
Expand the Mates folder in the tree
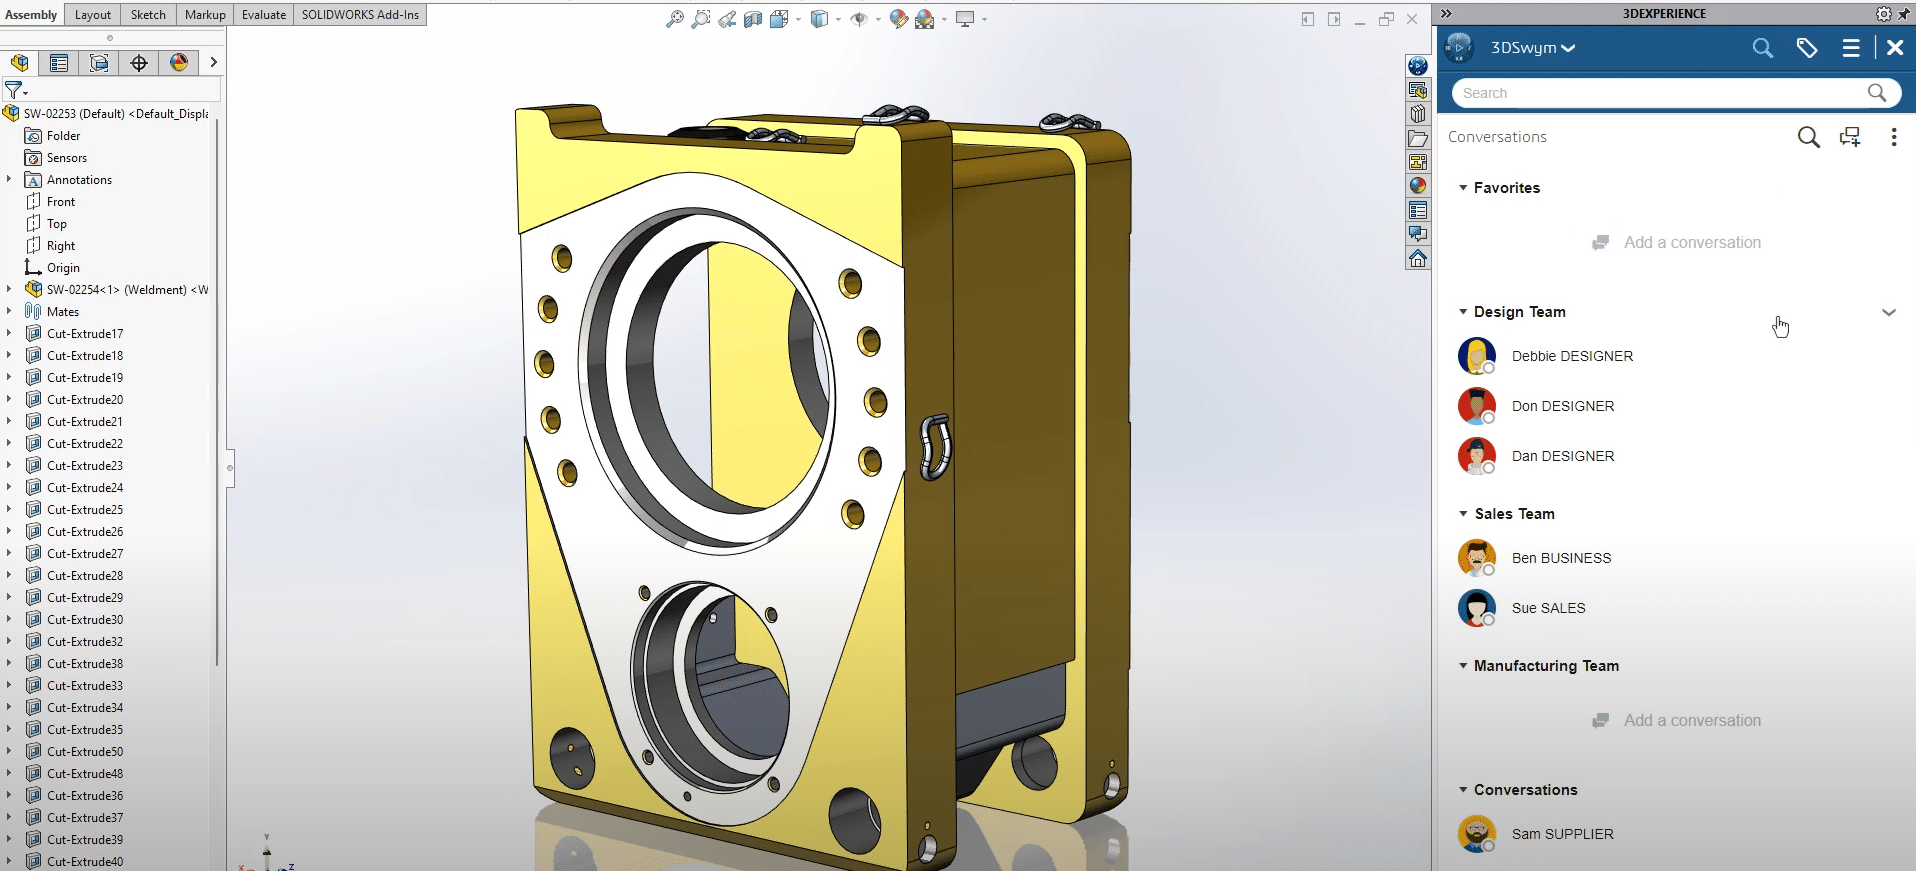[x=9, y=312]
